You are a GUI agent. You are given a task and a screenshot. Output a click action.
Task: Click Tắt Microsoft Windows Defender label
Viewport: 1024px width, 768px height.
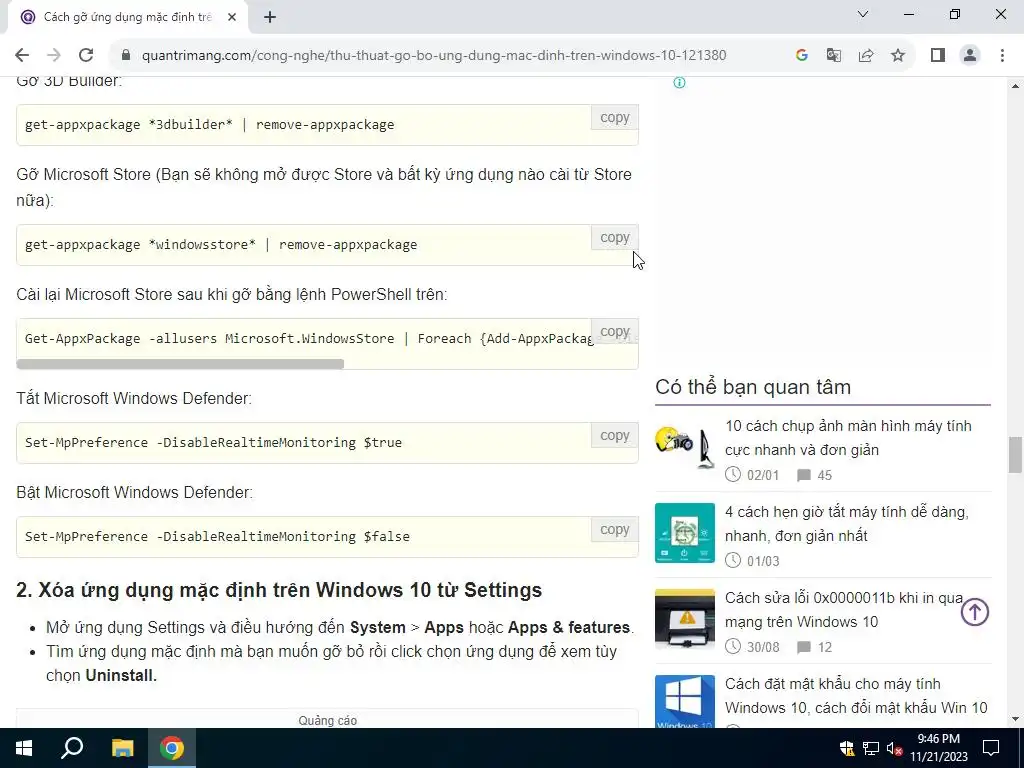tap(134, 398)
